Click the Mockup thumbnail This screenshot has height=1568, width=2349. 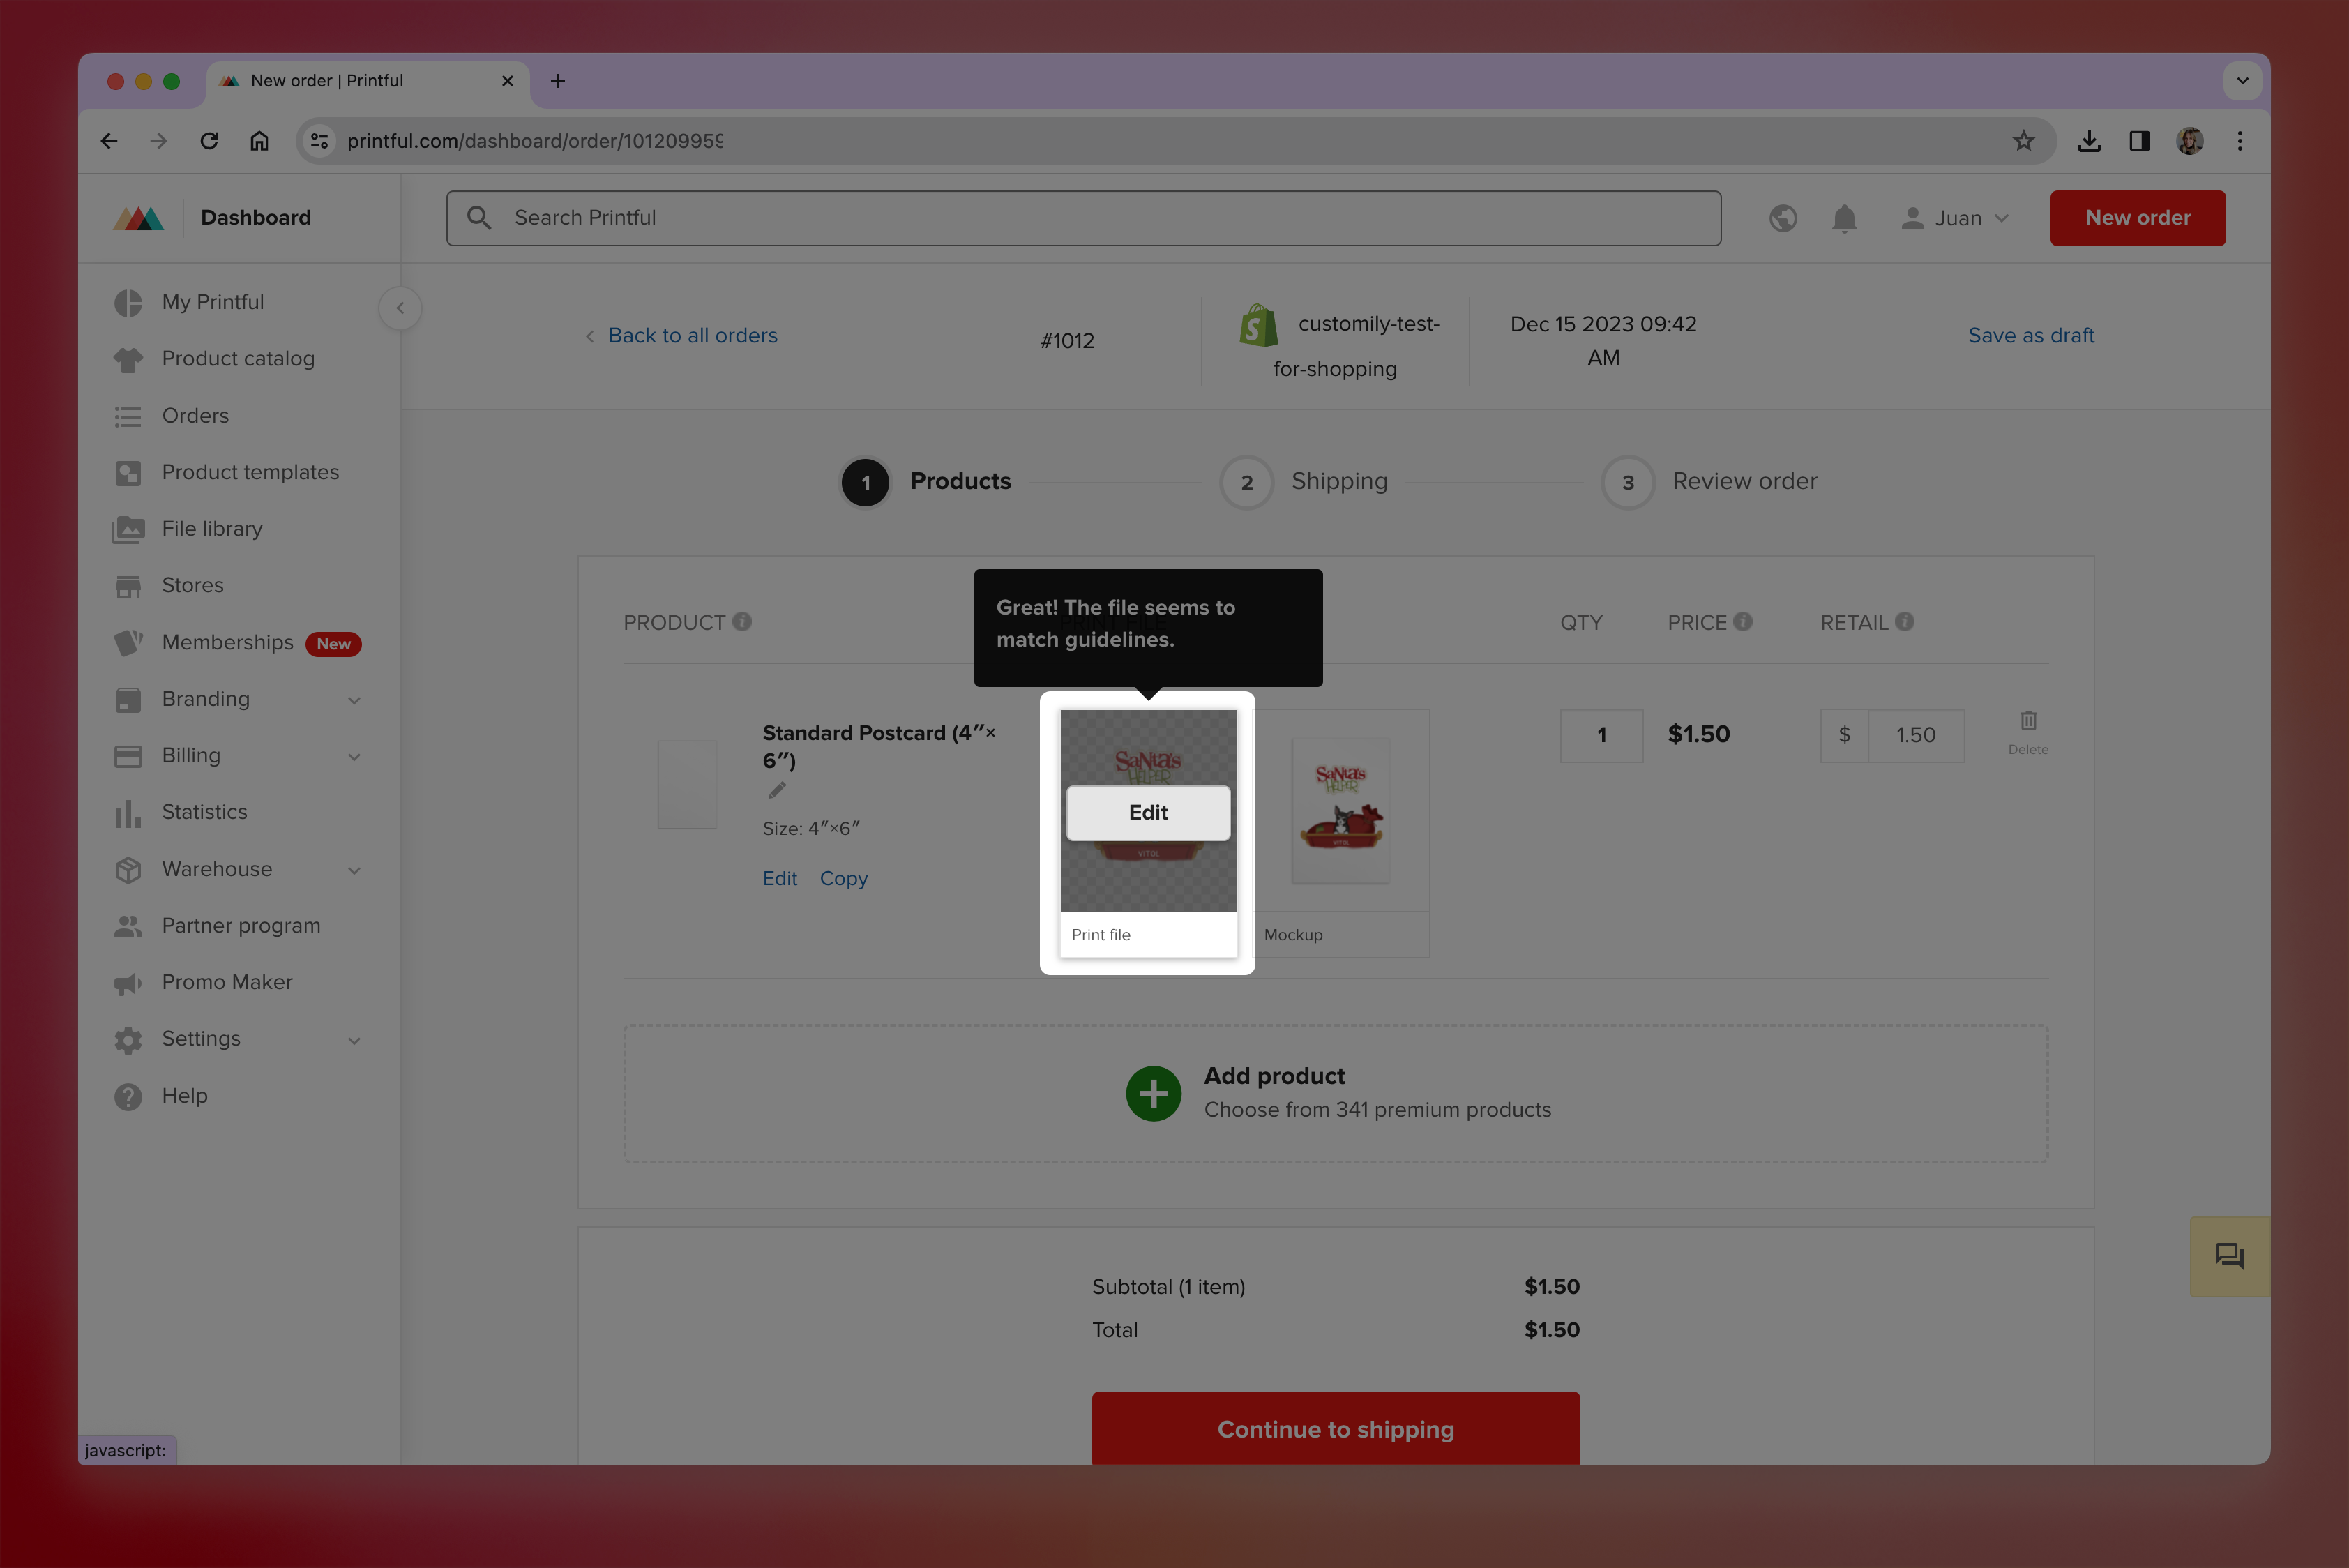point(1340,811)
